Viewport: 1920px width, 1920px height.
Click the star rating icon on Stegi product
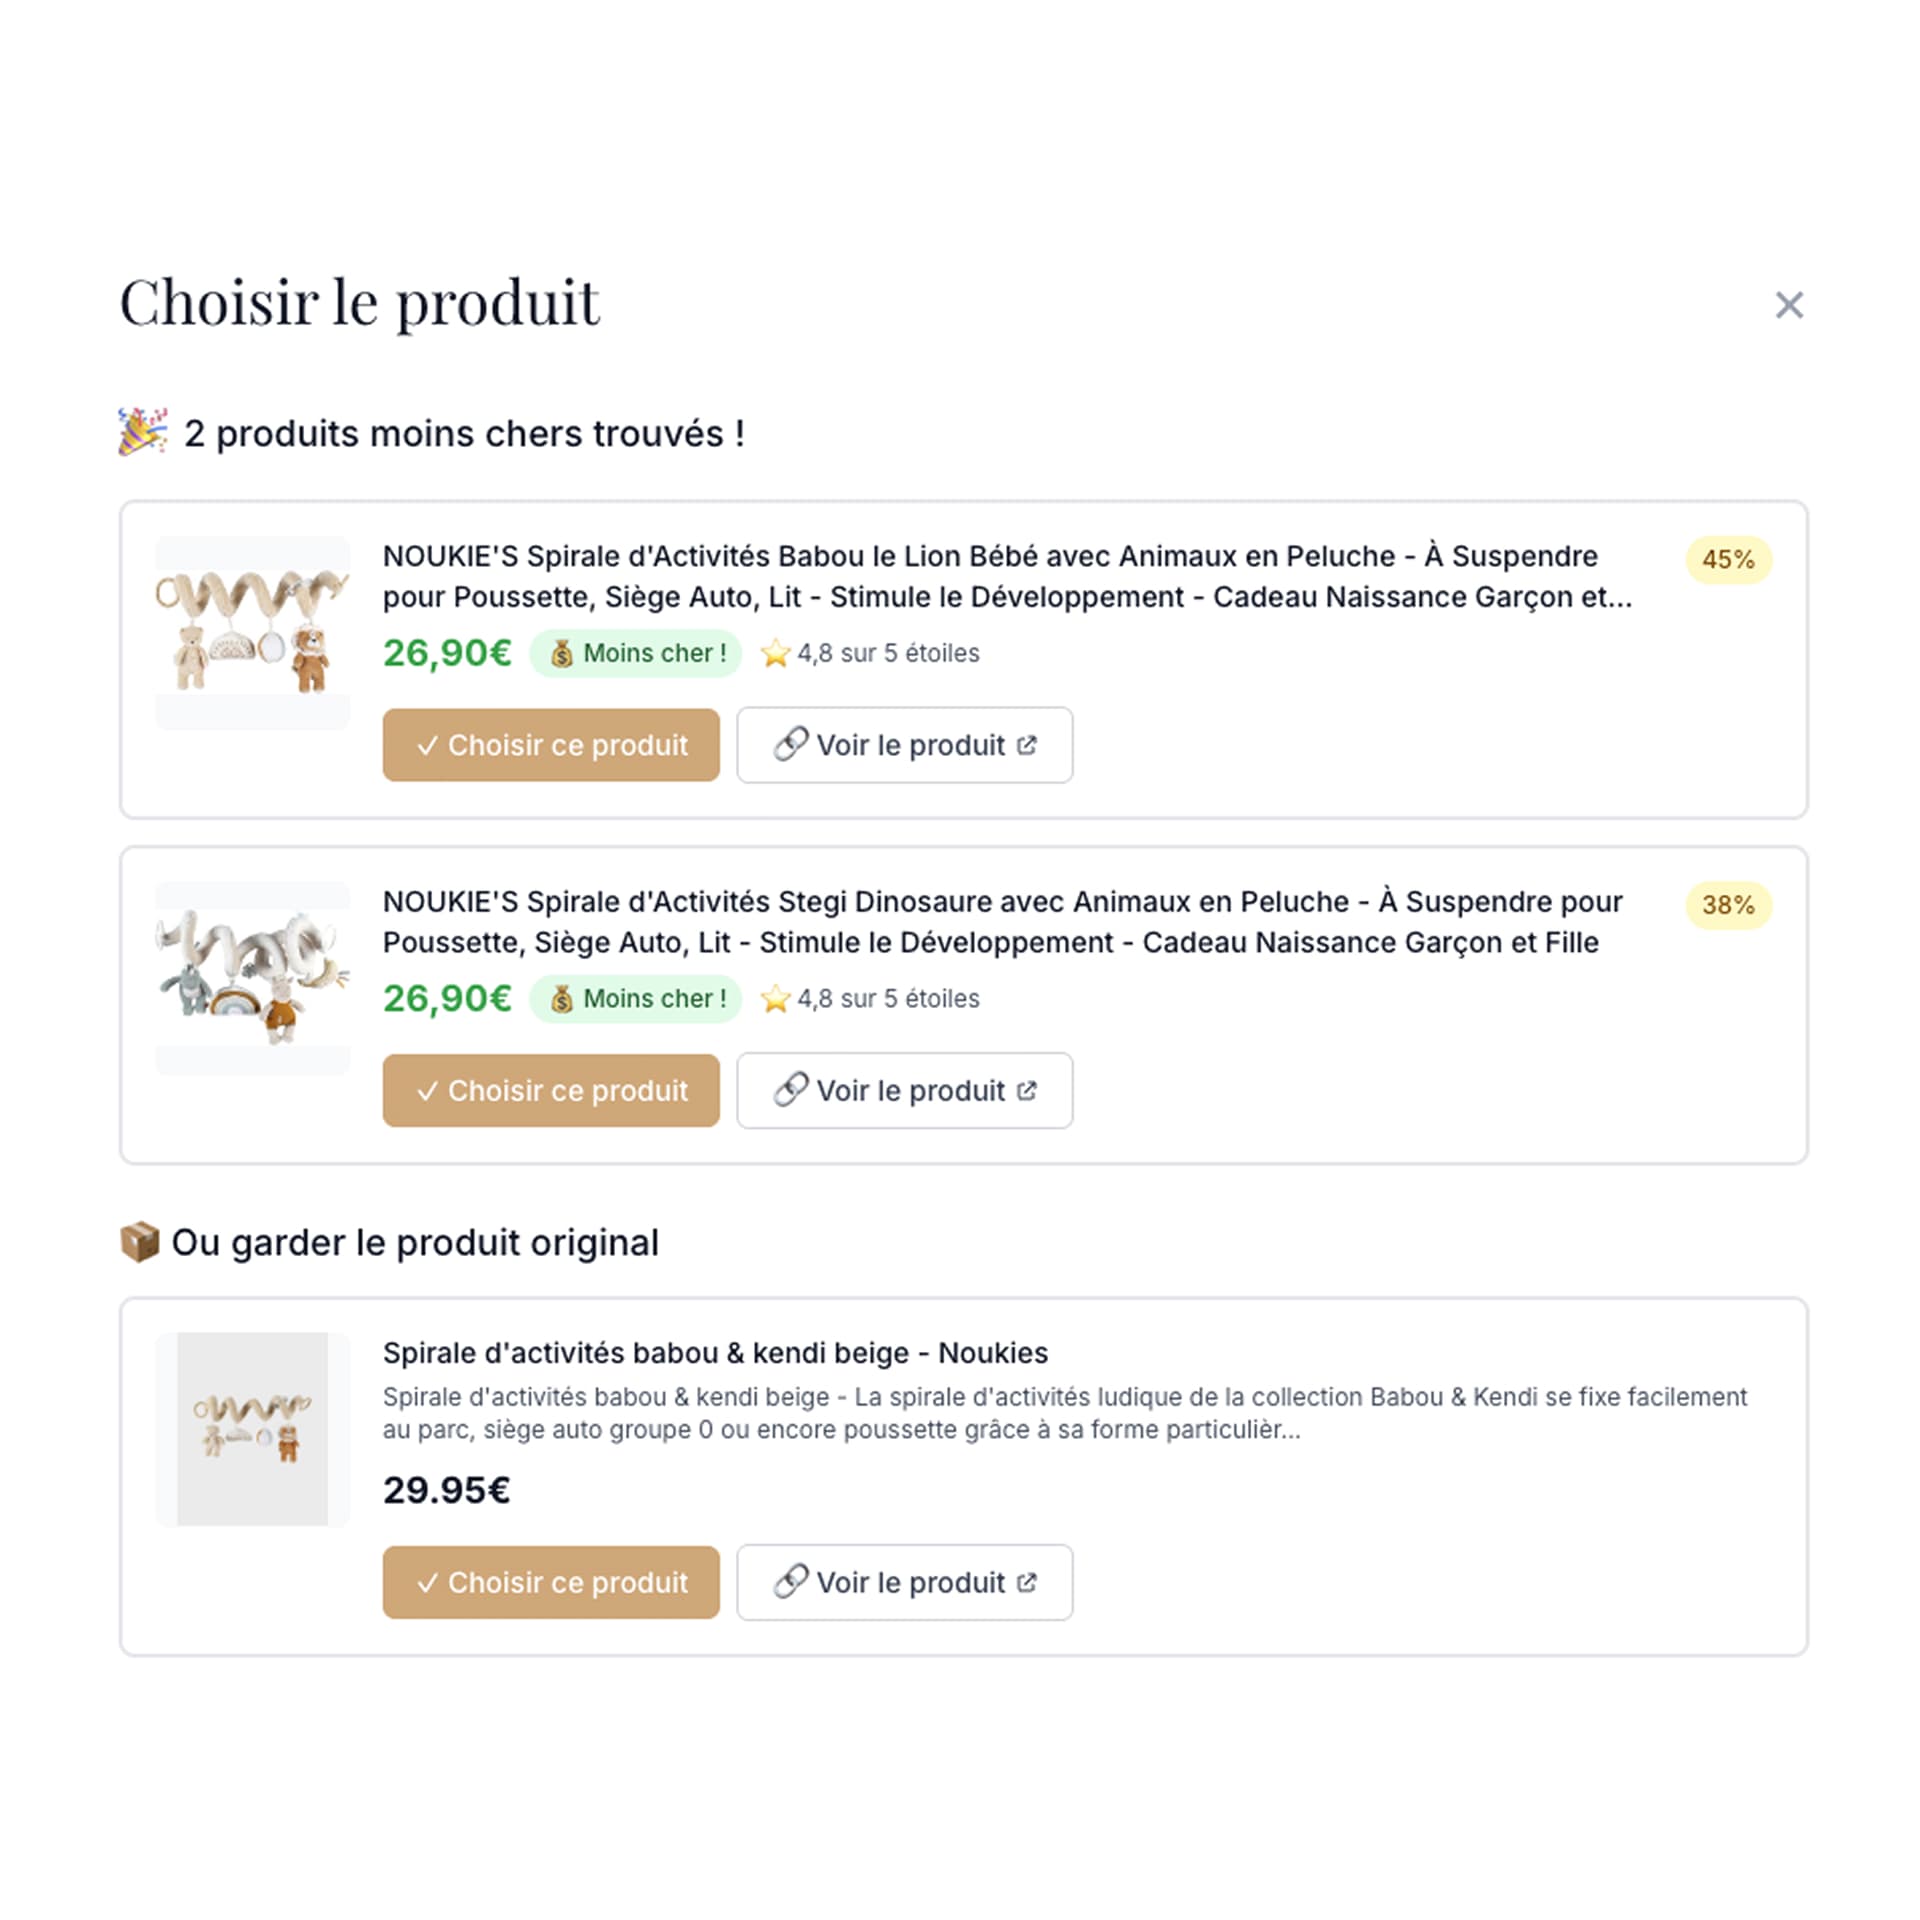(x=775, y=998)
